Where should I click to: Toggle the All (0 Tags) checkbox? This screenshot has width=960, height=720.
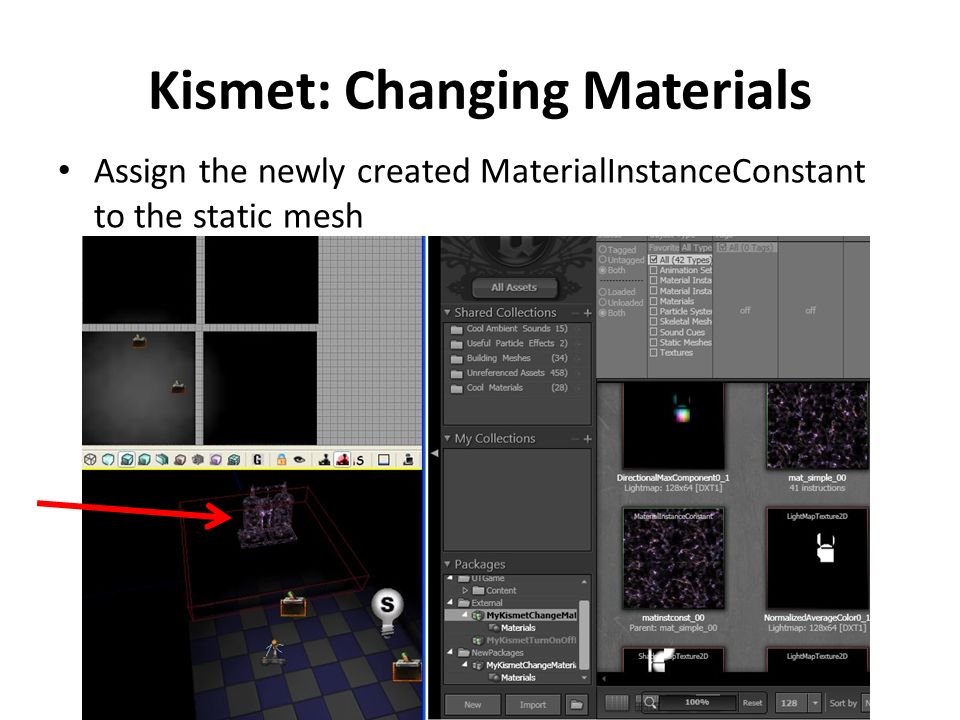pos(722,247)
